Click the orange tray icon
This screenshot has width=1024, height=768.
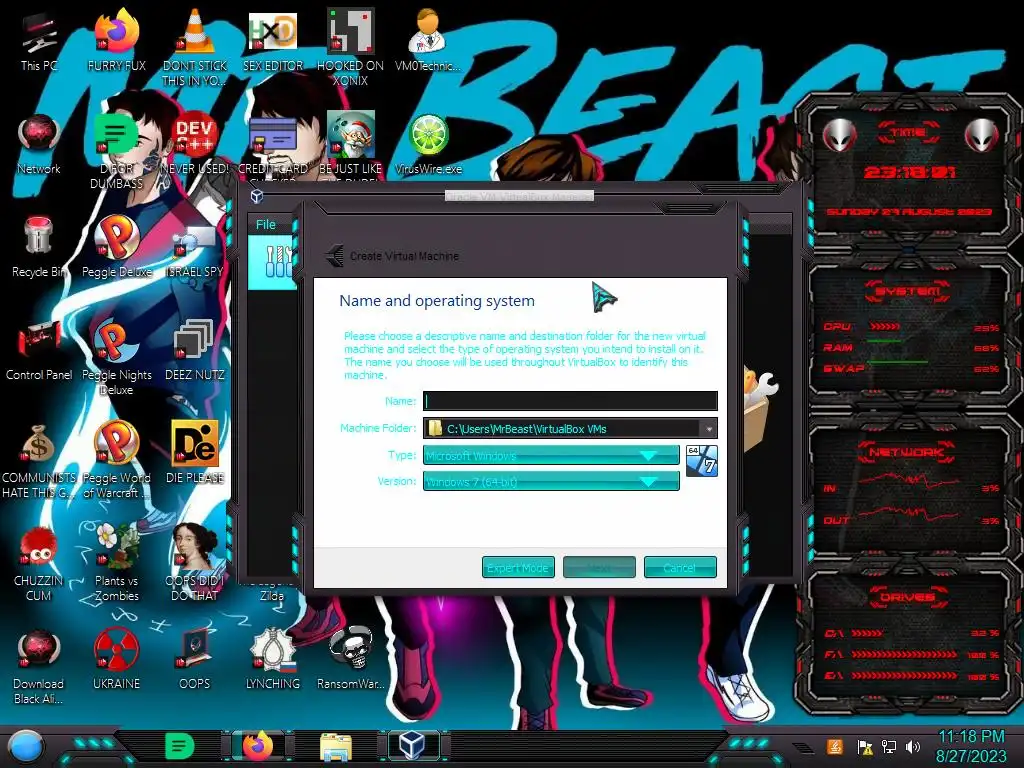[x=835, y=746]
